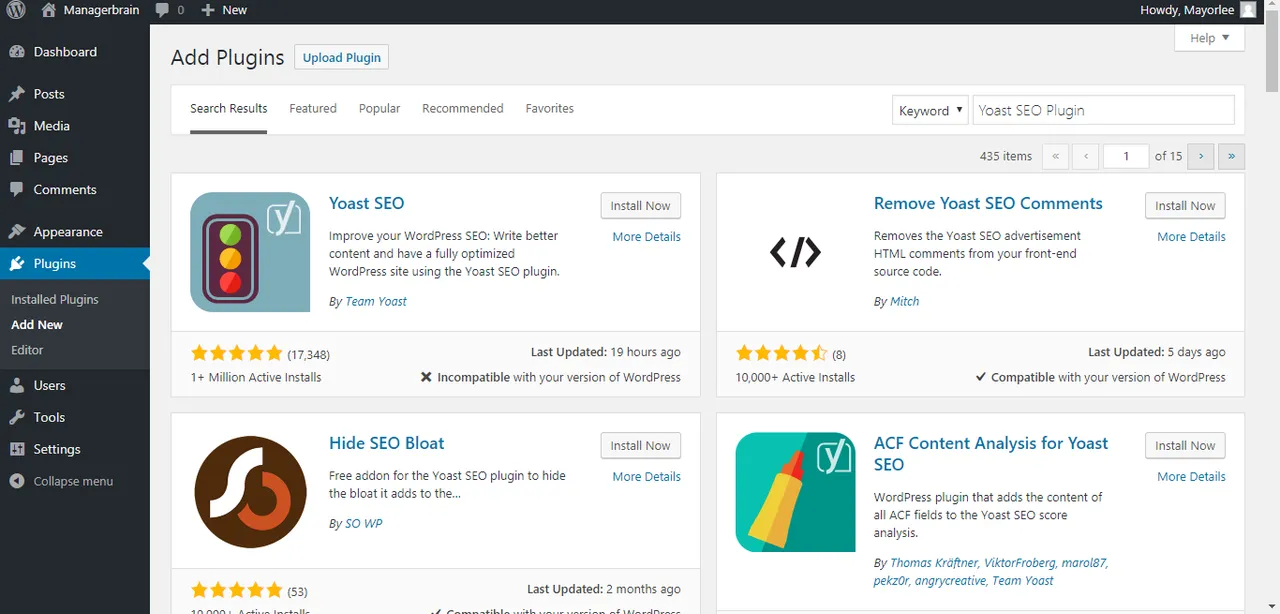Open the comments bubble icon in admin bar
The height and width of the screenshot is (614, 1280).
(x=162, y=10)
